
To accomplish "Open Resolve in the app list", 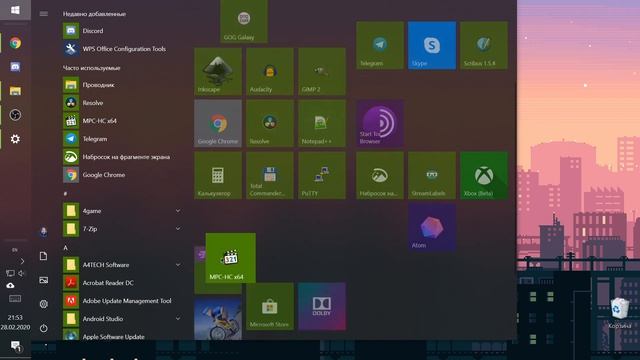I will 122,103.
